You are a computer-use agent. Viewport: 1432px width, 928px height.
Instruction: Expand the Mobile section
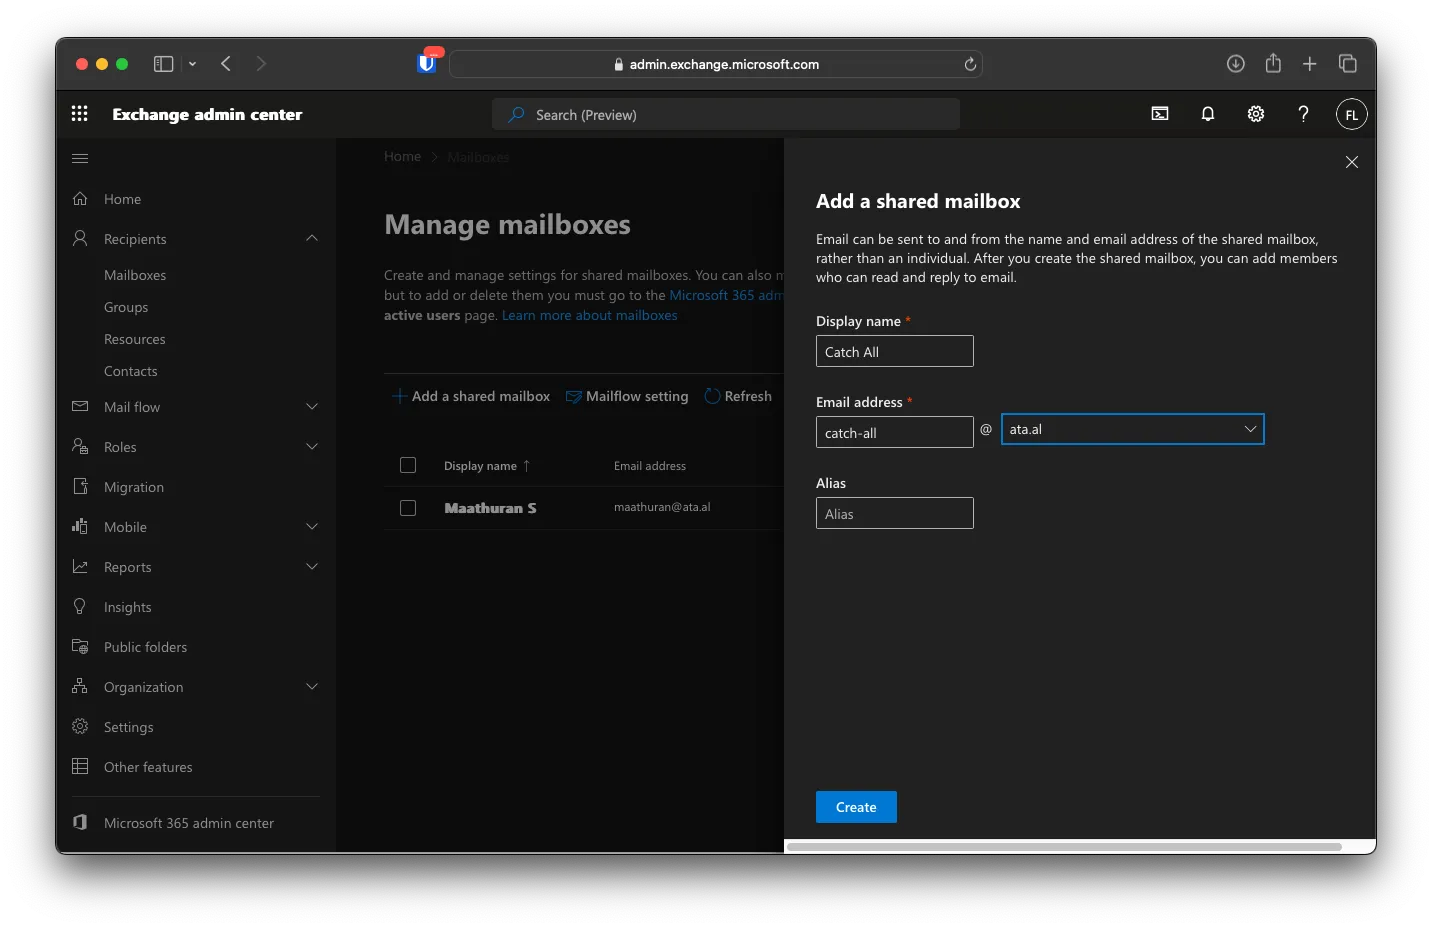pos(312,526)
